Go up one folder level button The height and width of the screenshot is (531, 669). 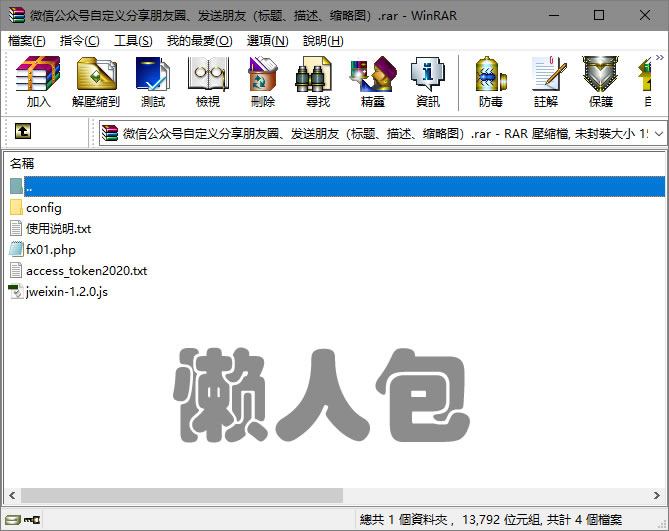tap(22, 131)
